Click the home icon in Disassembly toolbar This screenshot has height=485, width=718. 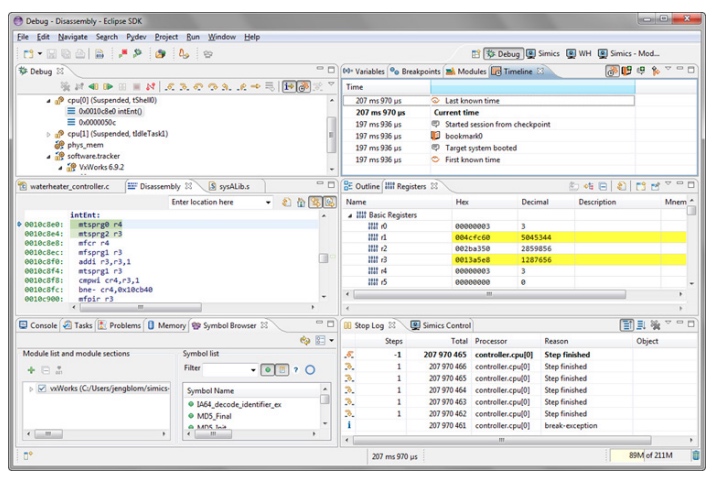pyautogui.click(x=301, y=202)
